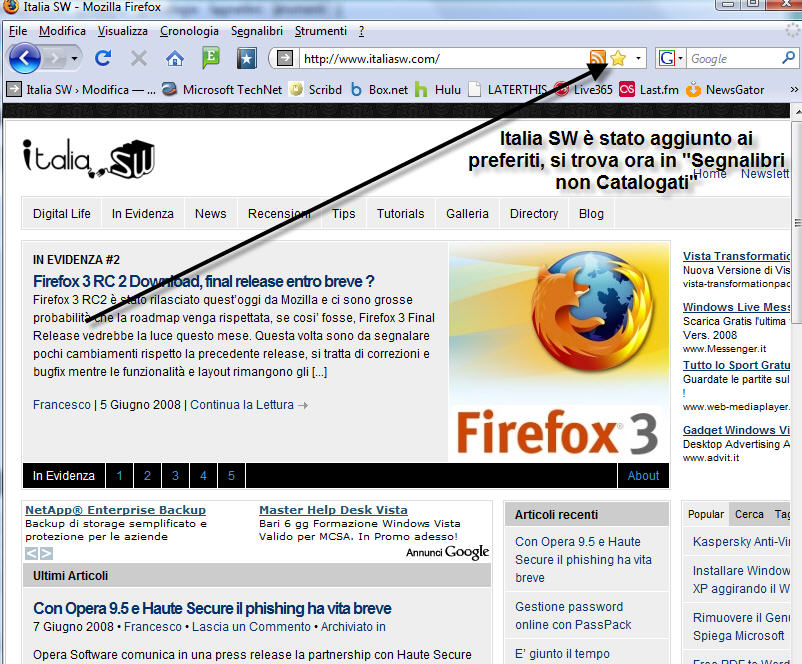Open the ? help menu

click(362, 31)
